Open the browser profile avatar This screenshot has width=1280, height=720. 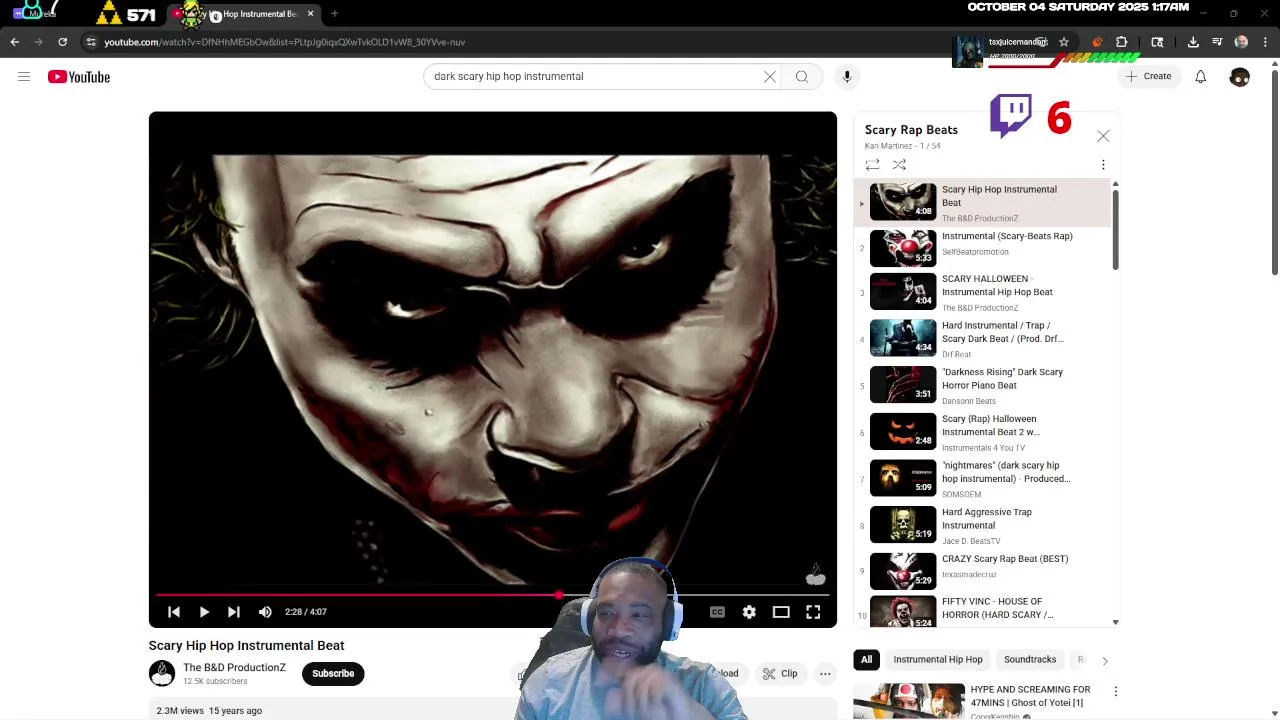point(1241,42)
